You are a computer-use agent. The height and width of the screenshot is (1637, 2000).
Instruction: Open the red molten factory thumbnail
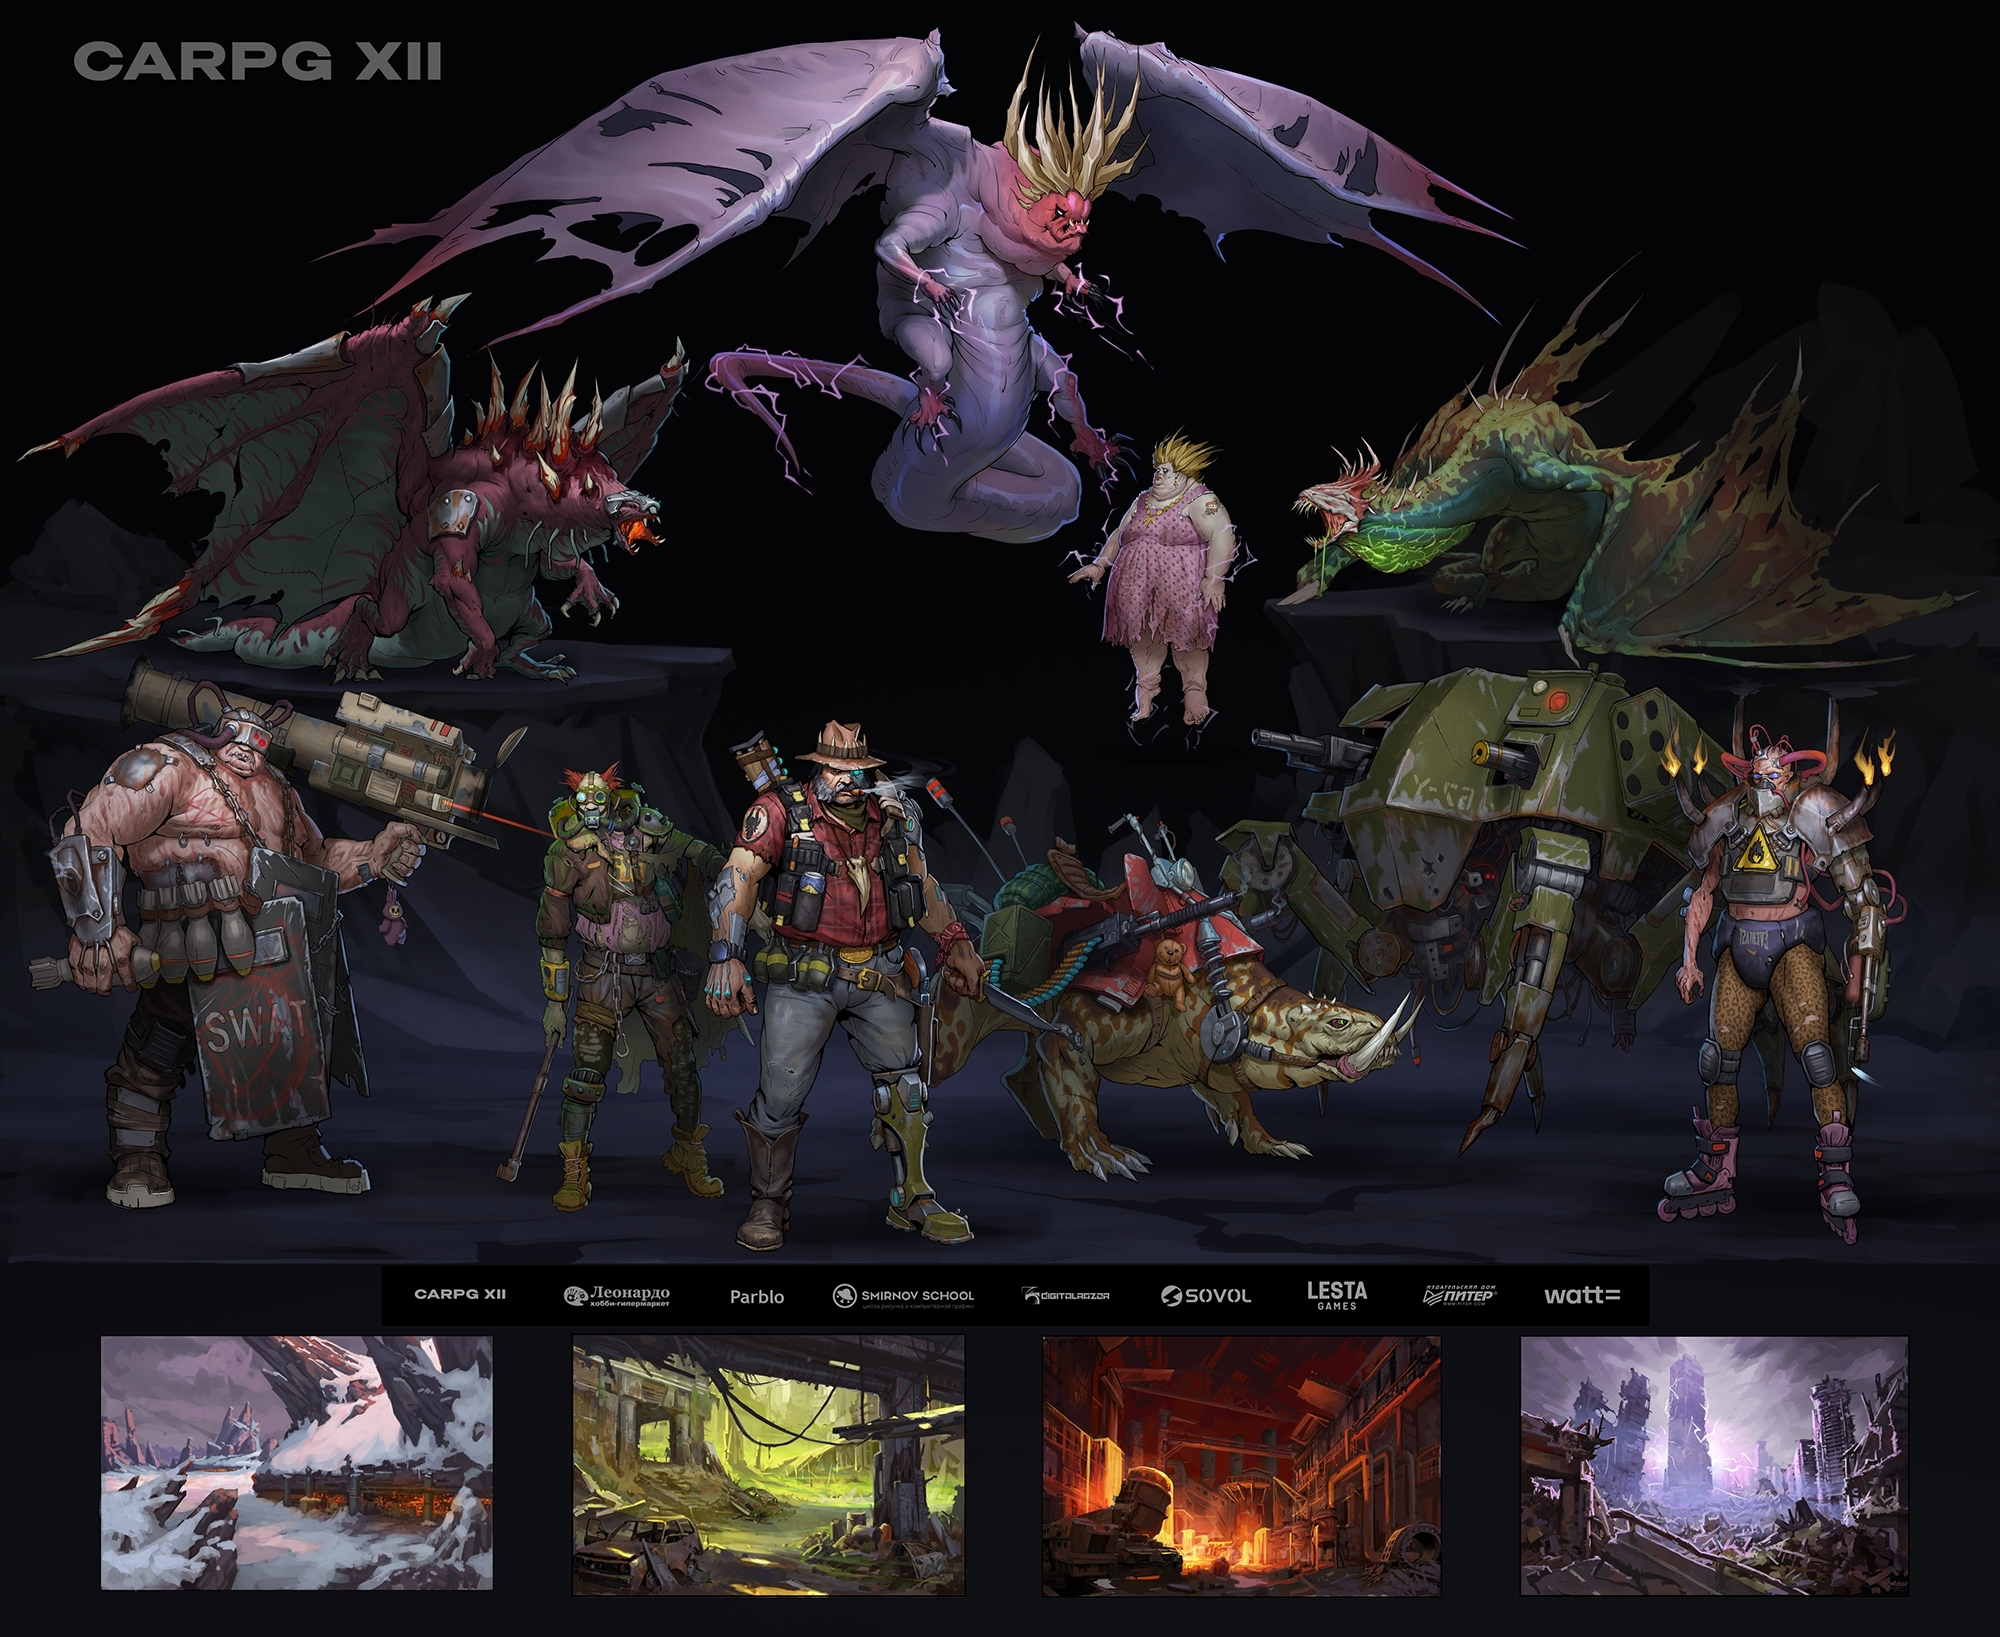click(1240, 1465)
